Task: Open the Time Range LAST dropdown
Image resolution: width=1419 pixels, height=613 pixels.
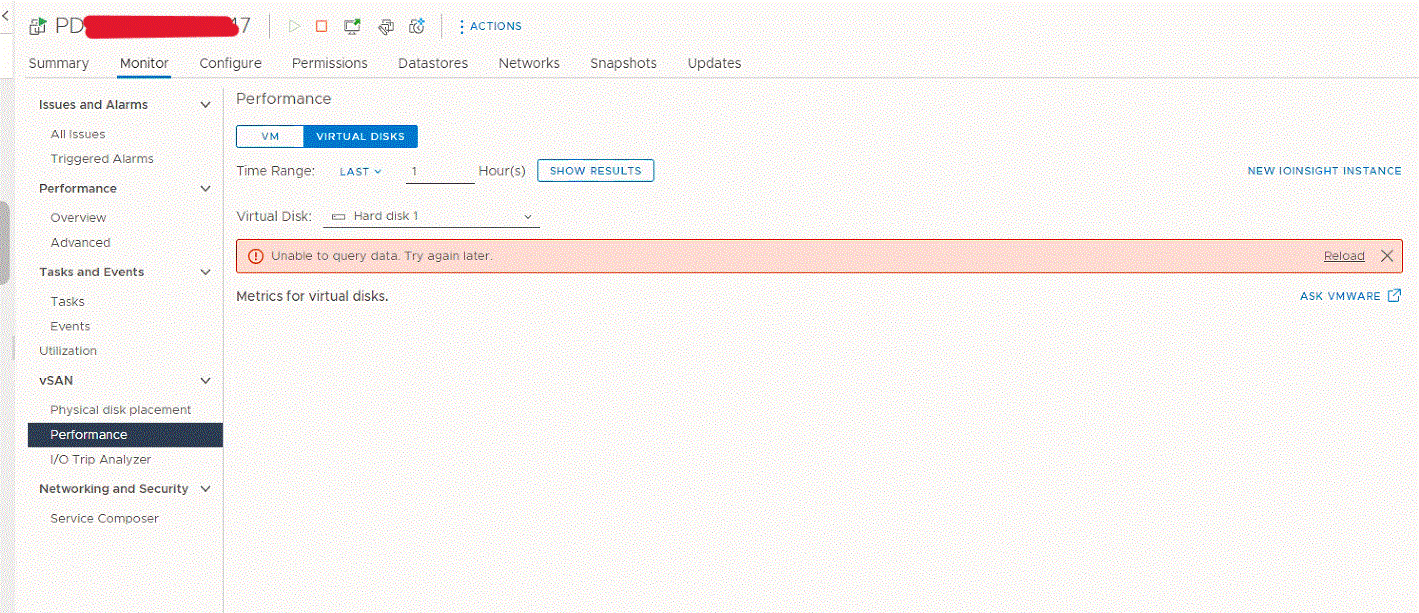Action: coord(360,172)
